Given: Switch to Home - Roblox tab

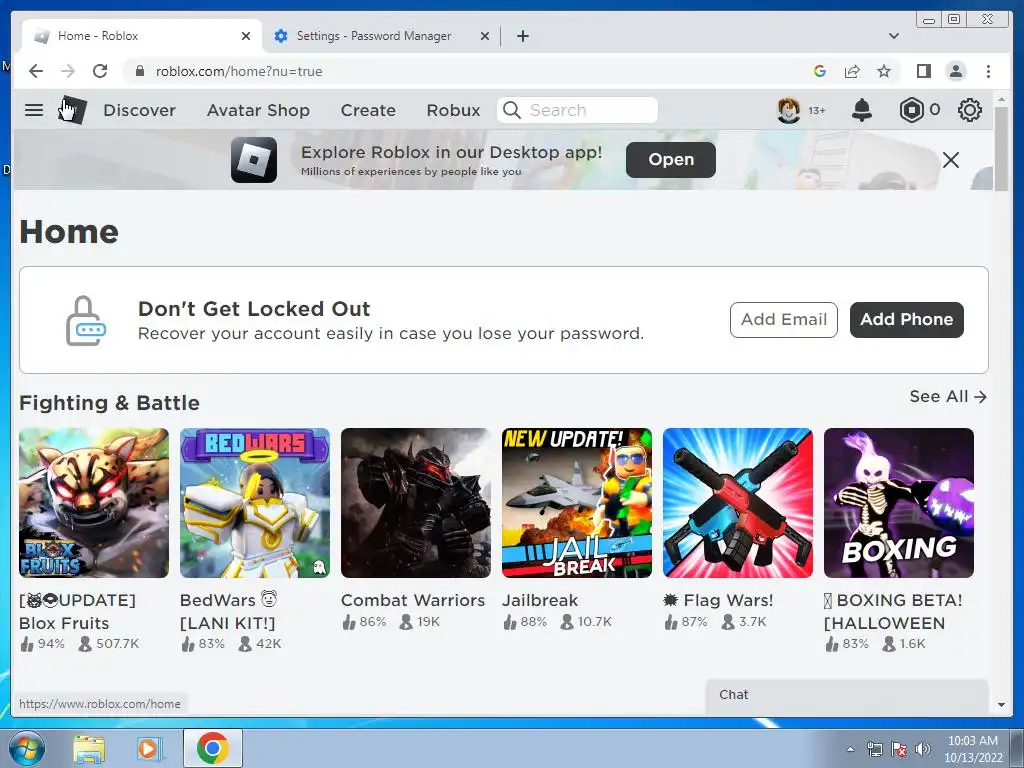Looking at the screenshot, I should click(x=142, y=36).
